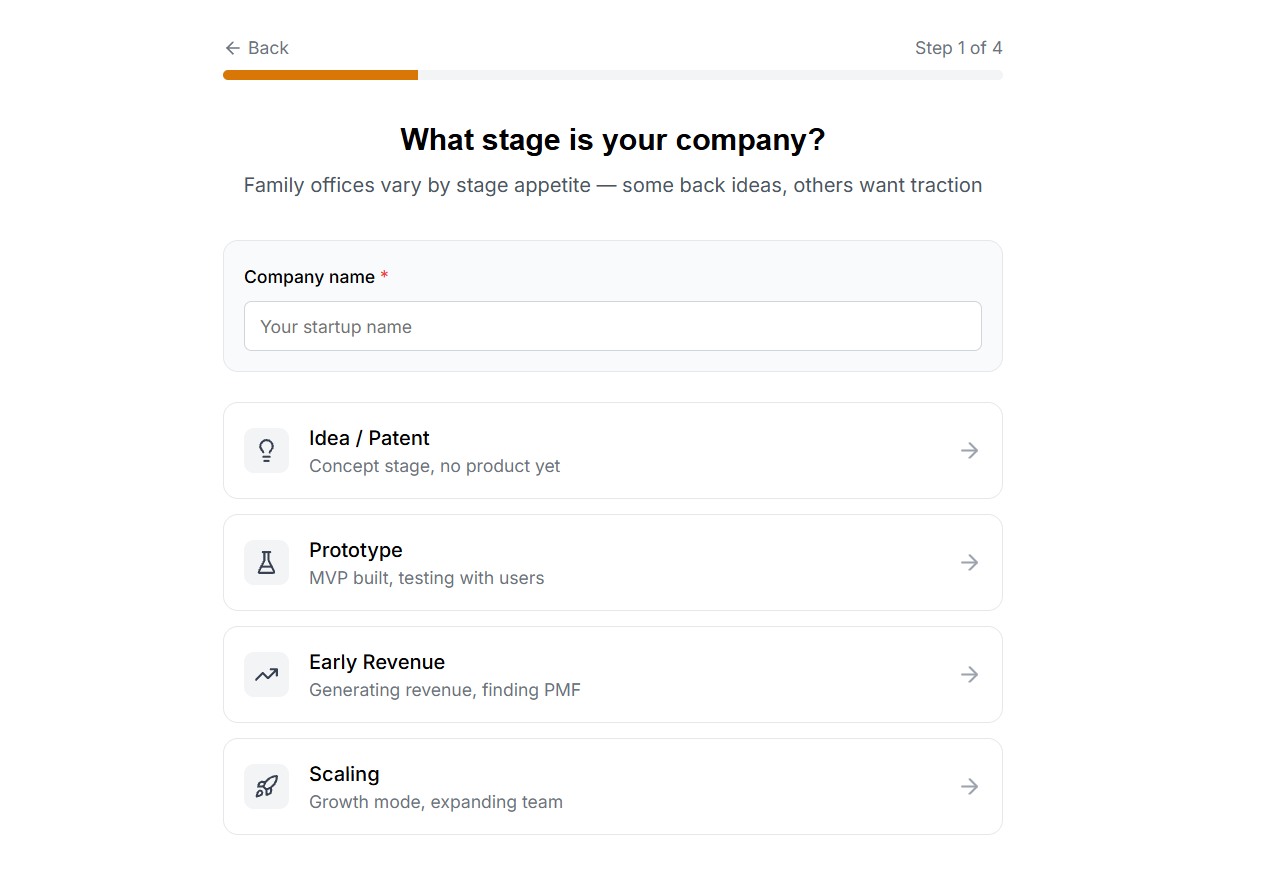Select the Idea / Patent stage title
1272x879 pixels.
tap(369, 438)
